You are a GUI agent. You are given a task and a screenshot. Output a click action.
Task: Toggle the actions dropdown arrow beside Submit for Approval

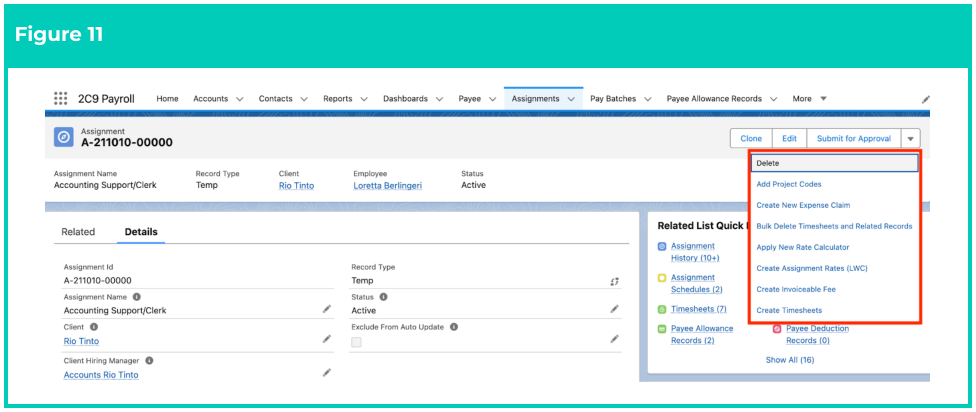pyautogui.click(x=911, y=139)
